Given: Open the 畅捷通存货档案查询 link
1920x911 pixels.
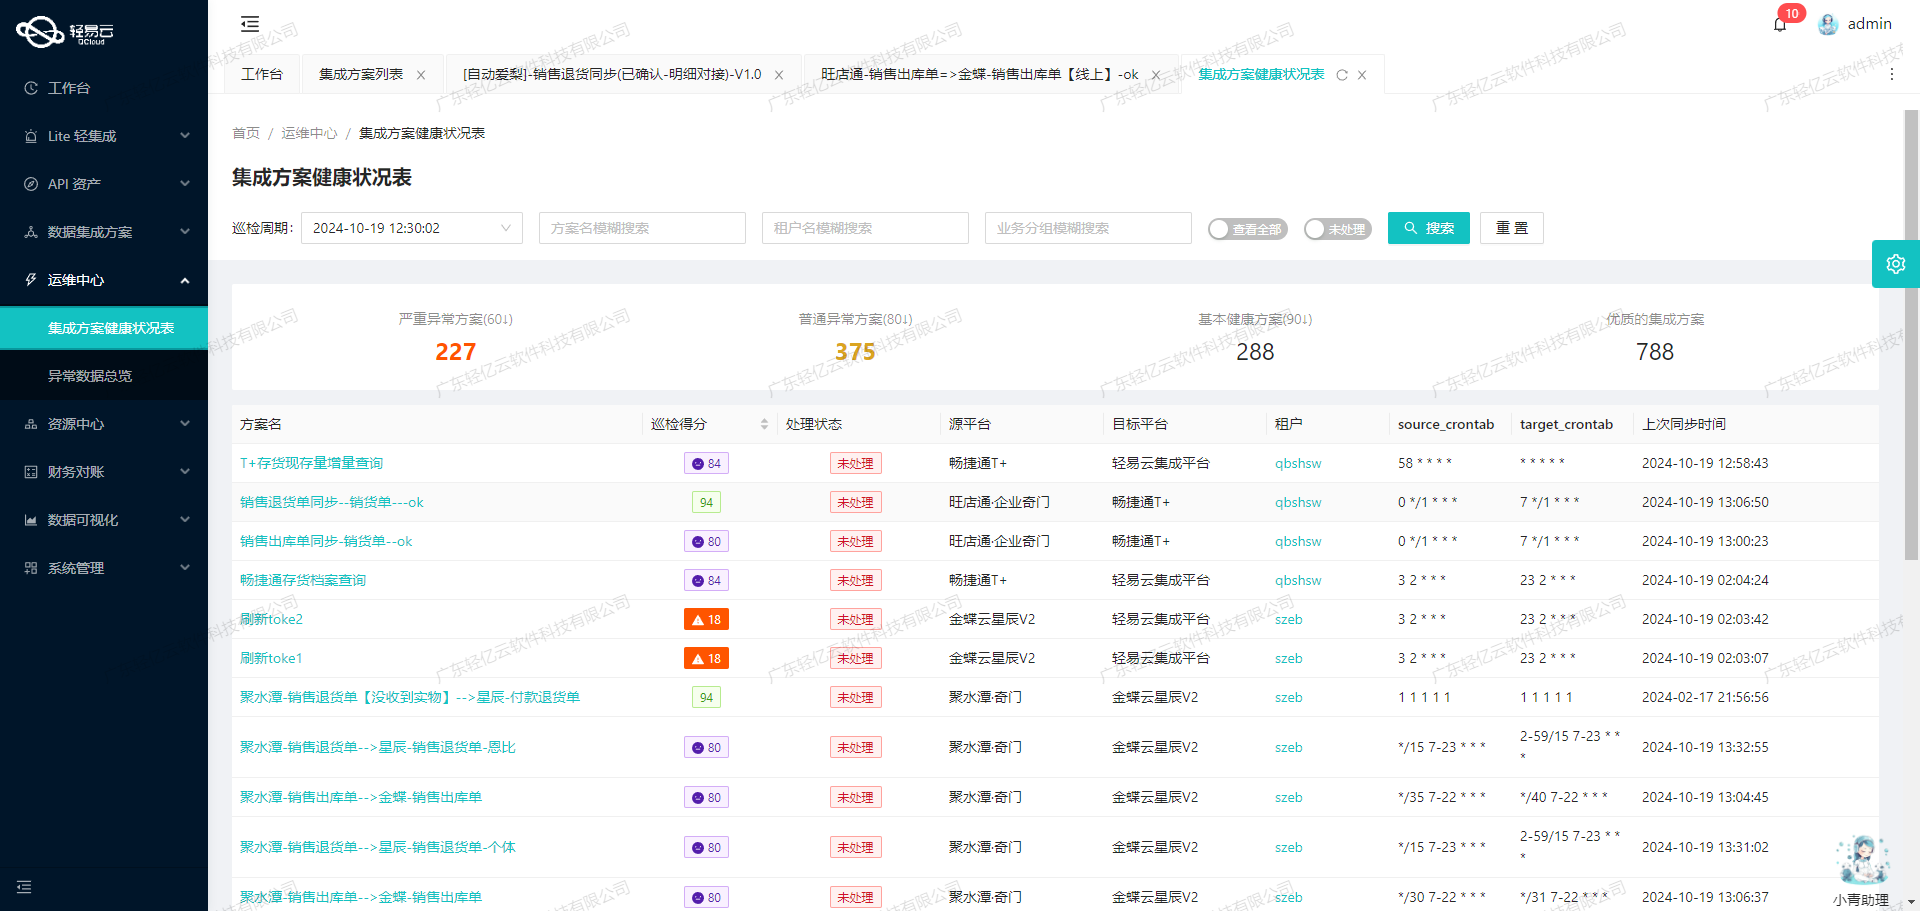Looking at the screenshot, I should 303,580.
